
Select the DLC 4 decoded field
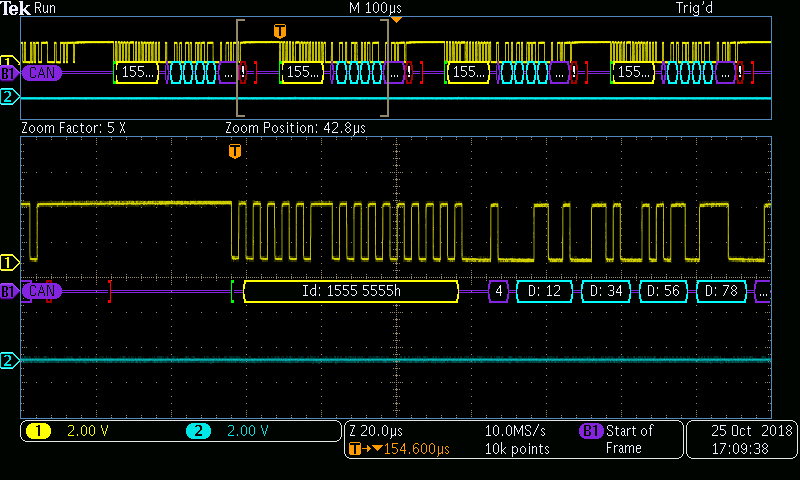(x=498, y=291)
